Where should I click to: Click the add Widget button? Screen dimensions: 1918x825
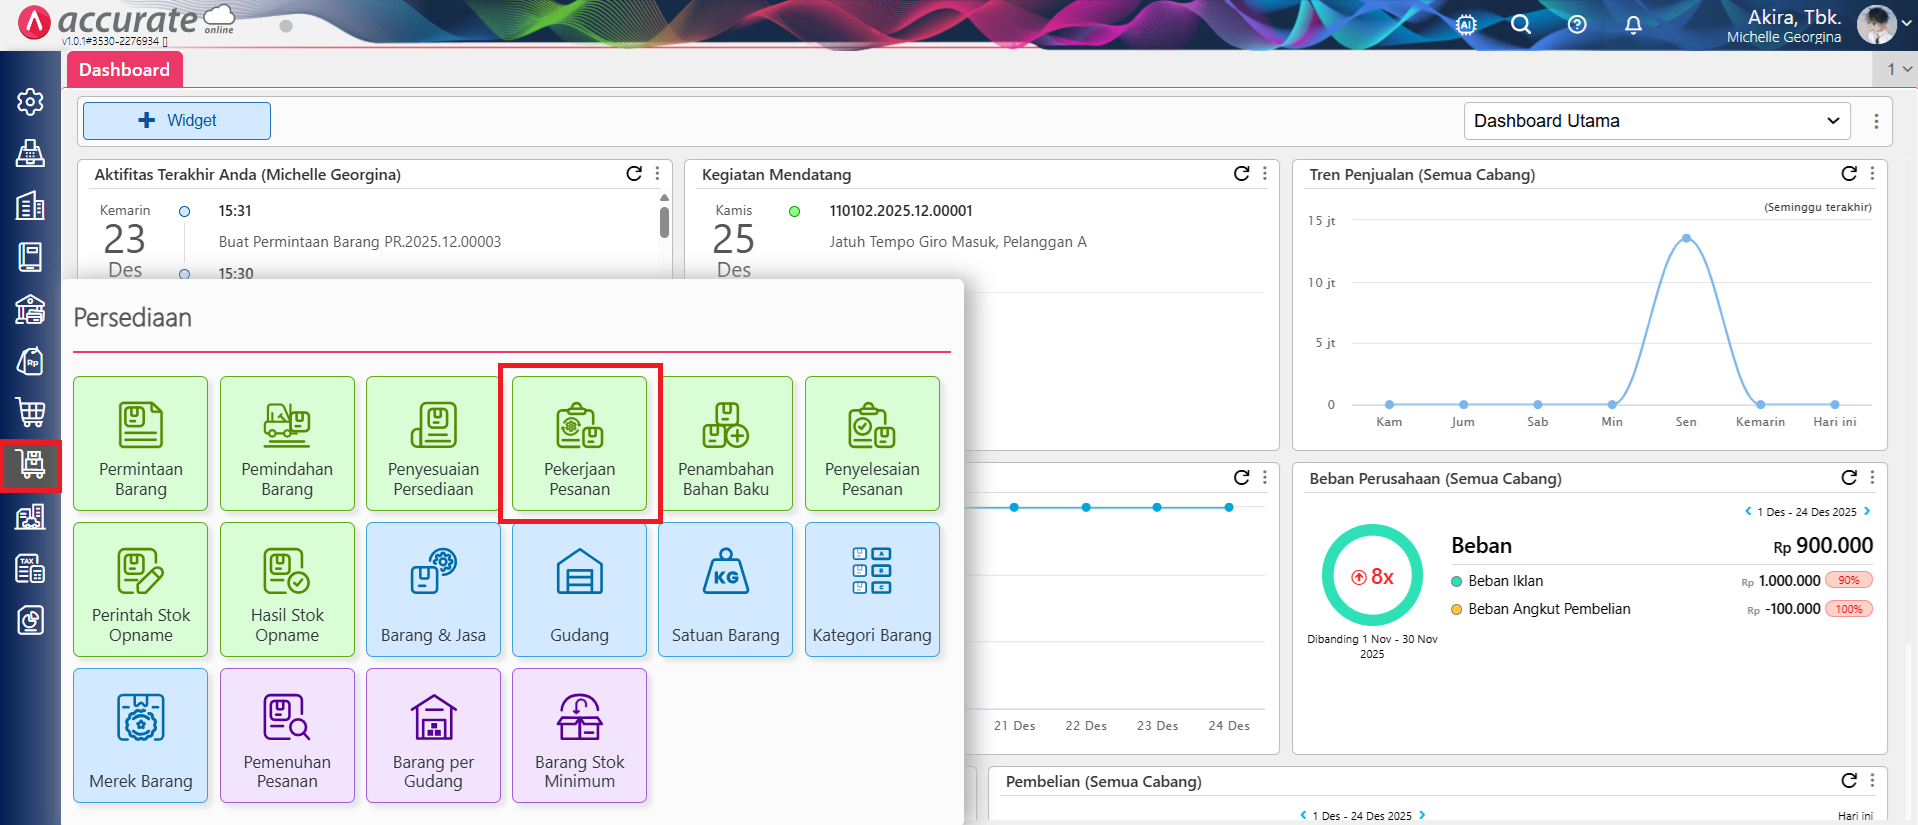click(x=177, y=121)
